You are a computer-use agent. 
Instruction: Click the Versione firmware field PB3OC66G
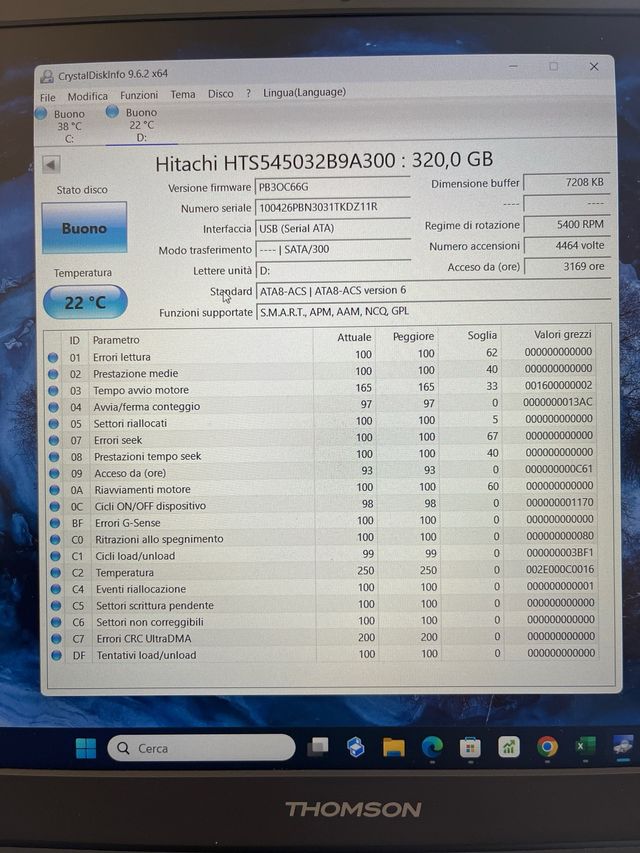coord(332,187)
